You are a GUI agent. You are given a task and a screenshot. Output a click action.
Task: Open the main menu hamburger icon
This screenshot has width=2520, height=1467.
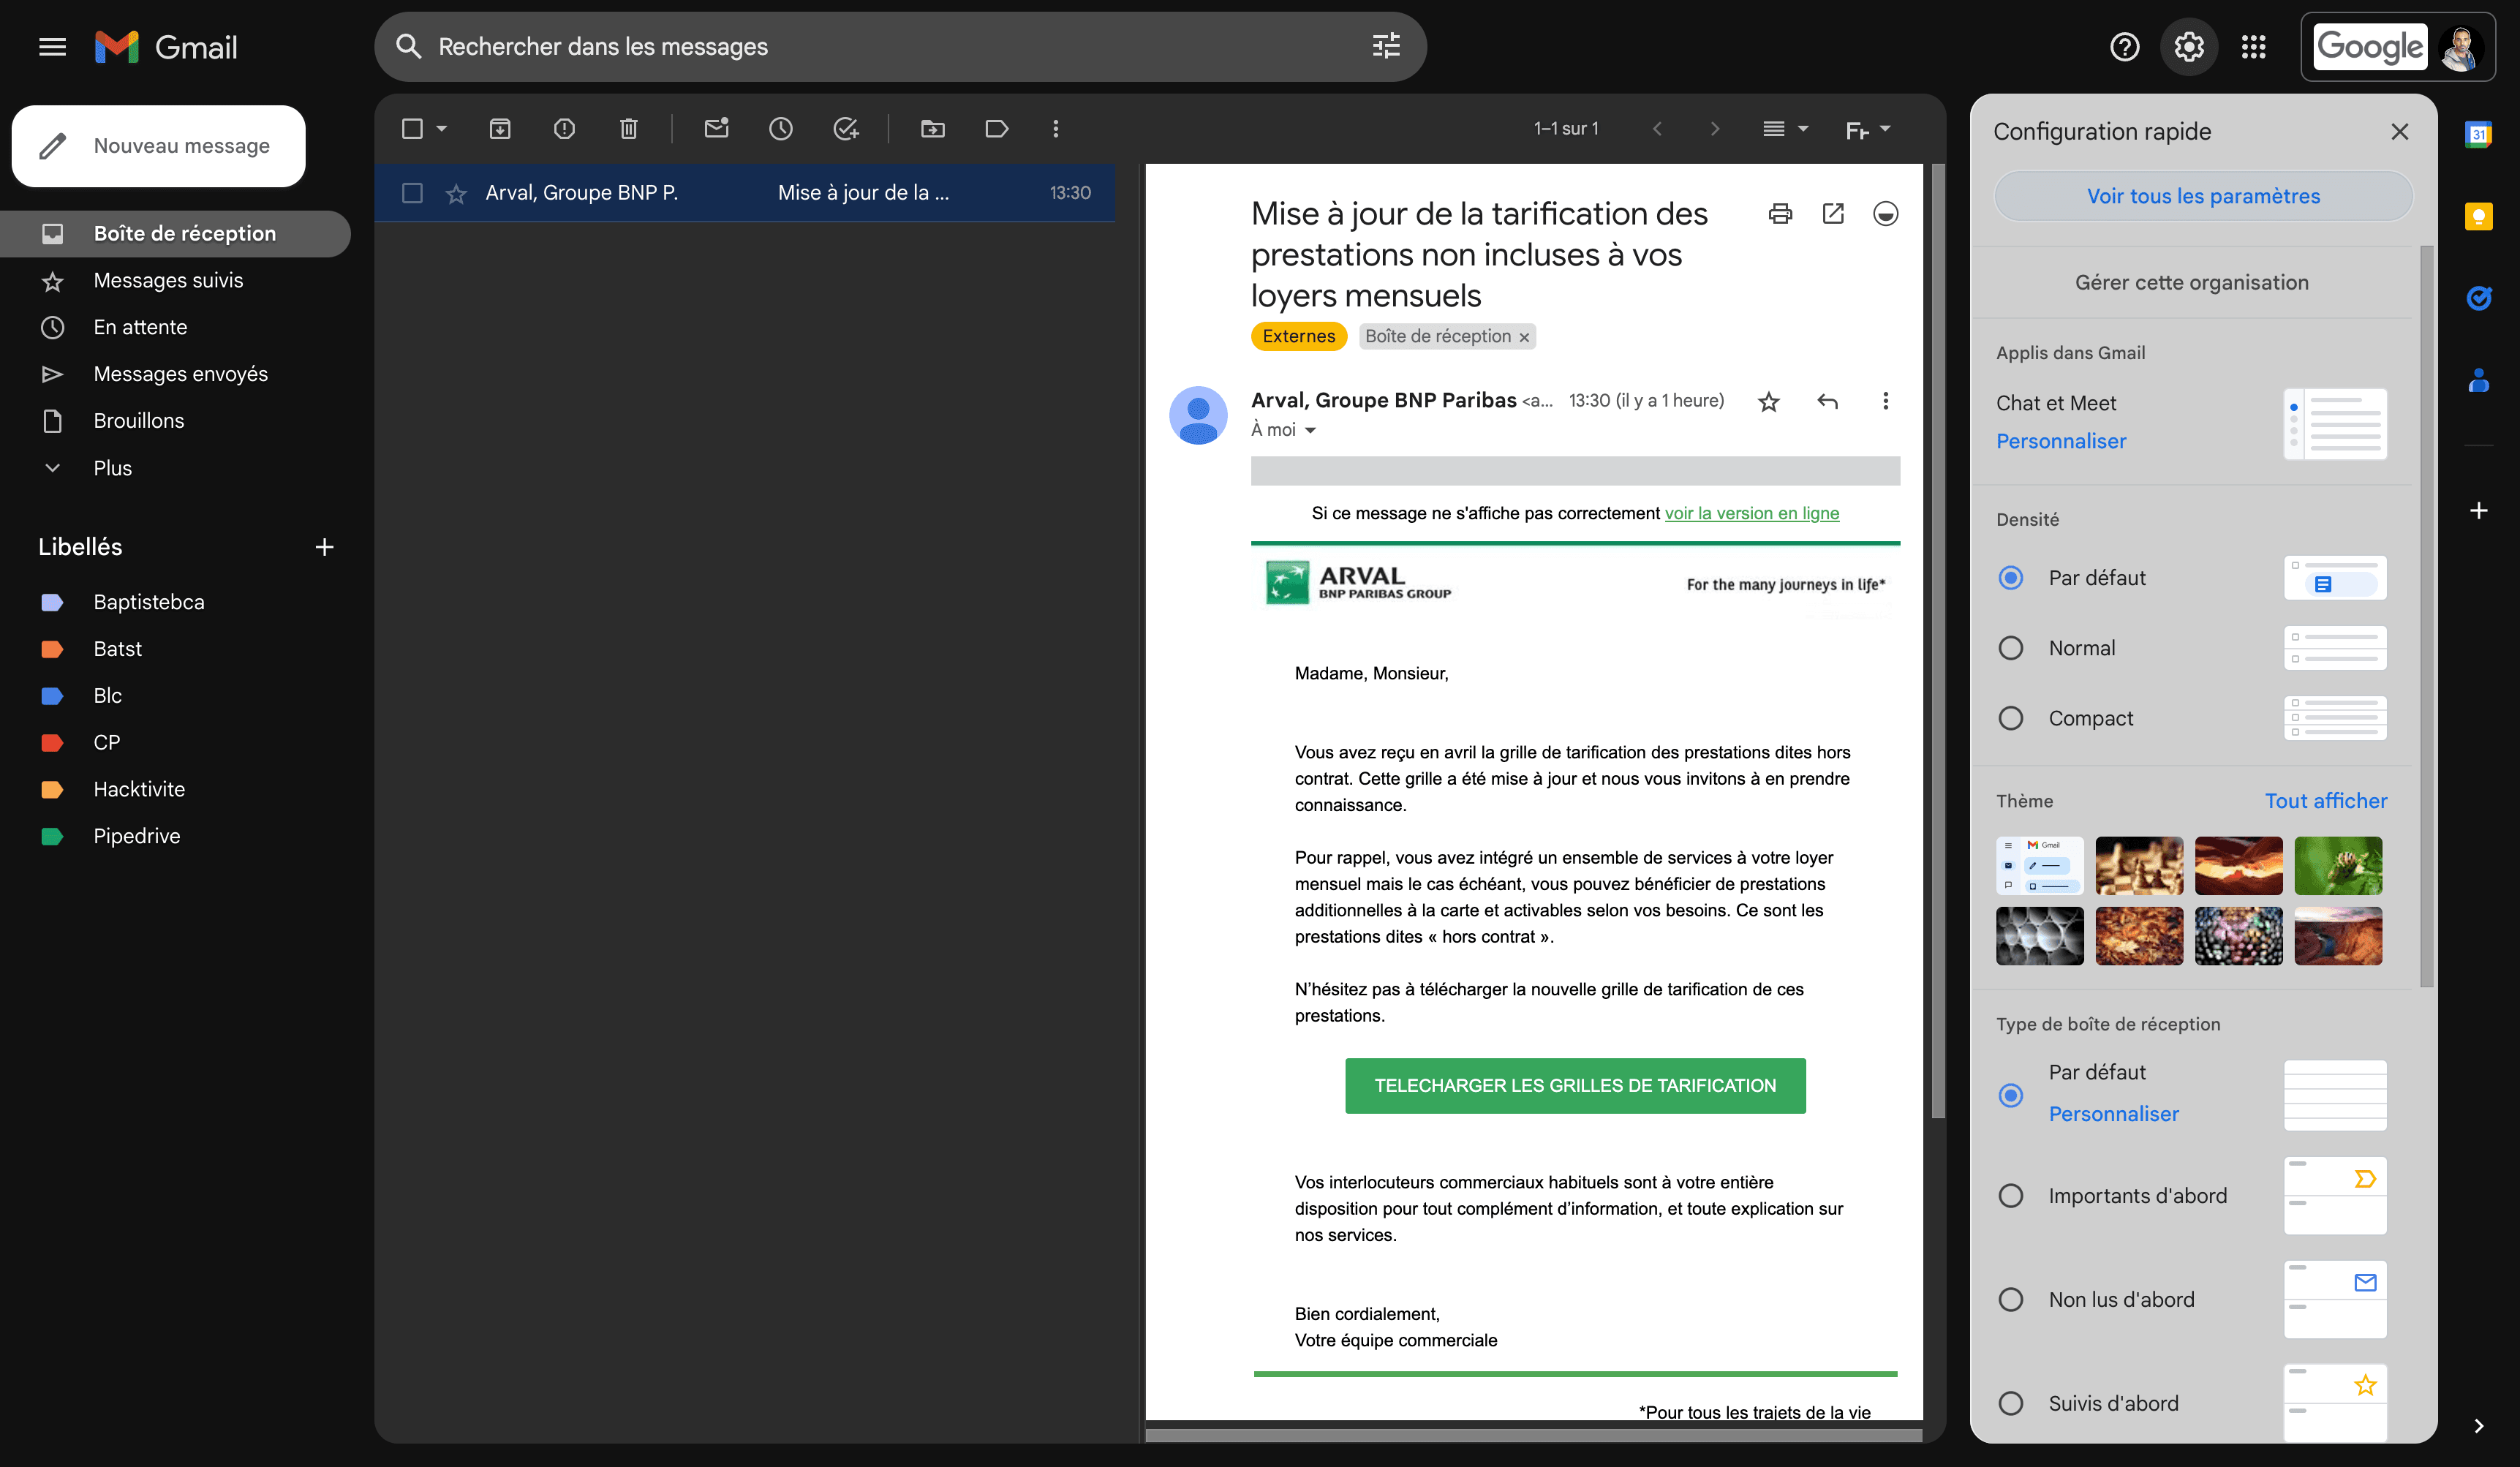point(52,47)
